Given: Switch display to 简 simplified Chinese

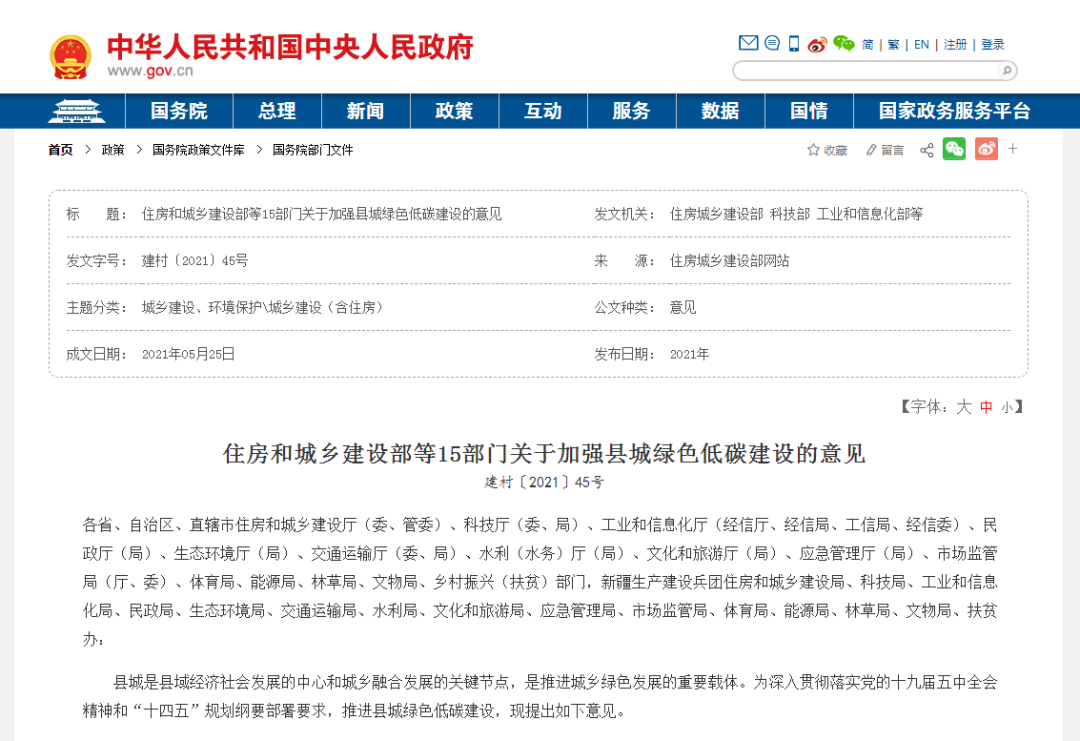Looking at the screenshot, I should [868, 43].
